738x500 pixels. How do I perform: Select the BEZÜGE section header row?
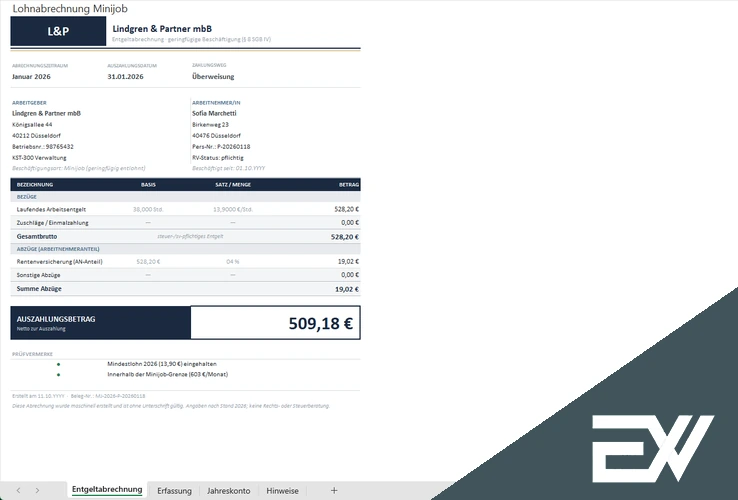[185, 197]
